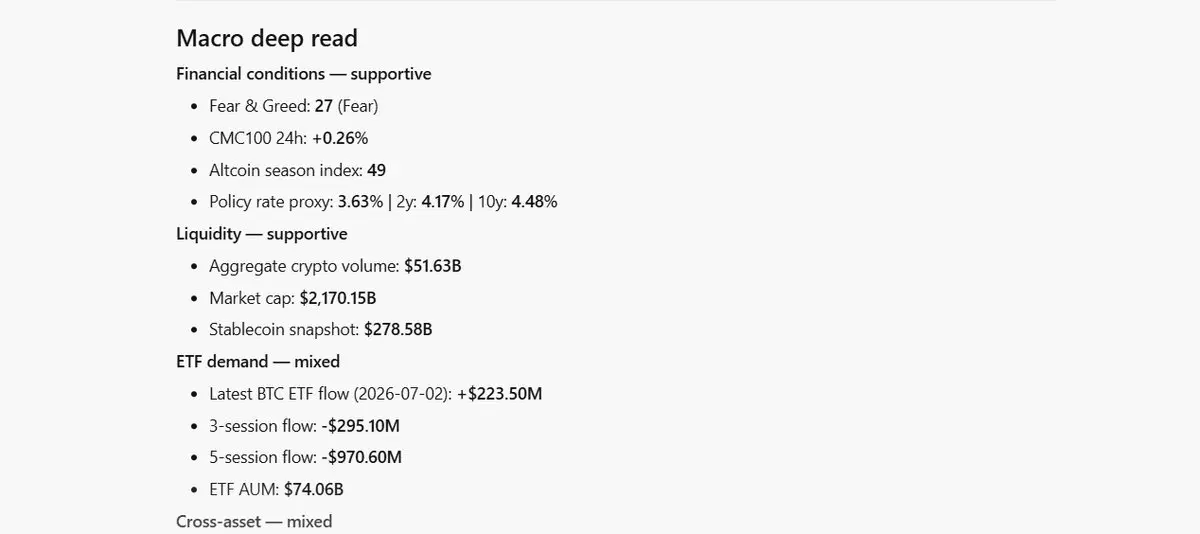Select the "Liquidity — supportive" subheading

(262, 234)
